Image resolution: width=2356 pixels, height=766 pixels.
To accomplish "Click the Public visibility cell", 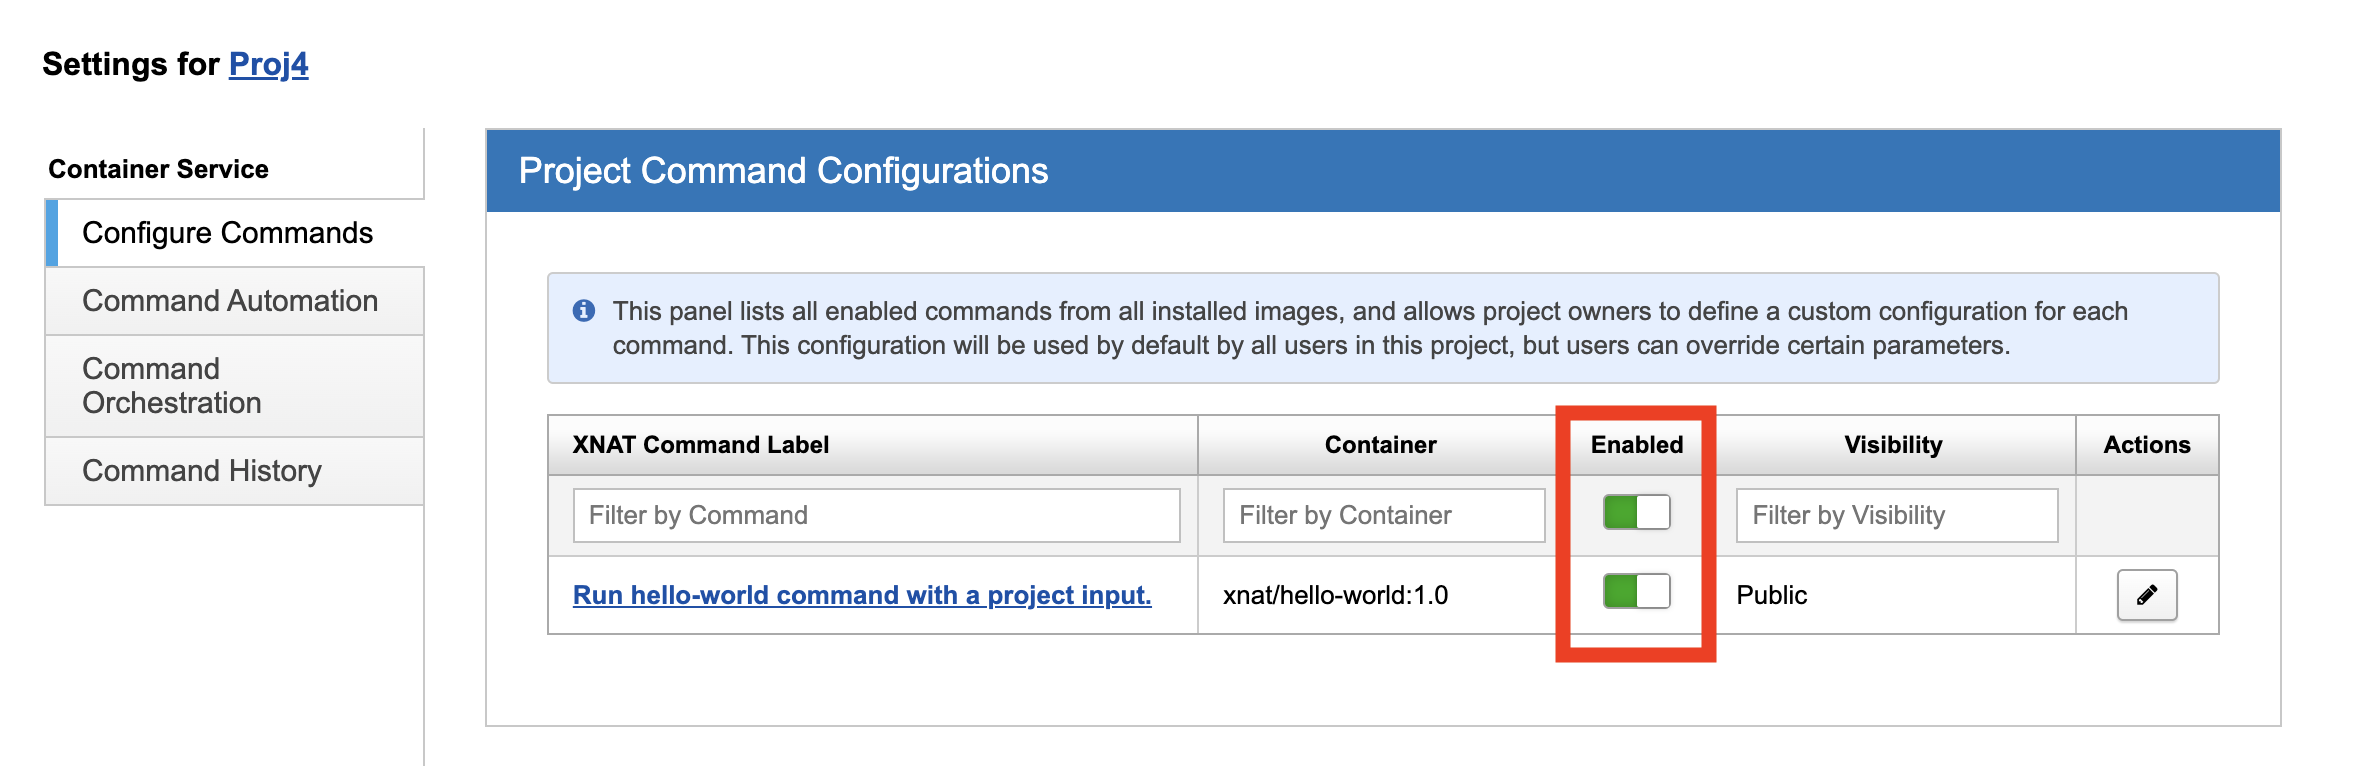I will [x=1771, y=595].
